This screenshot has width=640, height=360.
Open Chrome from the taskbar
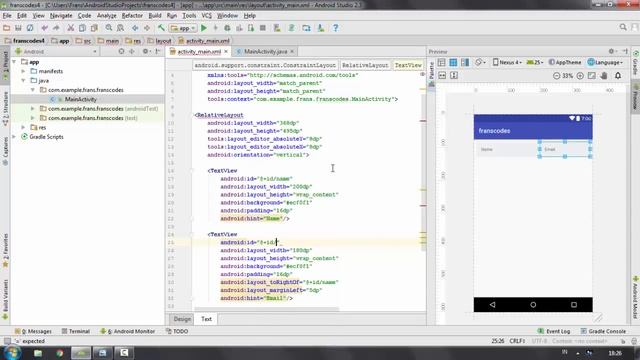click(x=60, y=353)
